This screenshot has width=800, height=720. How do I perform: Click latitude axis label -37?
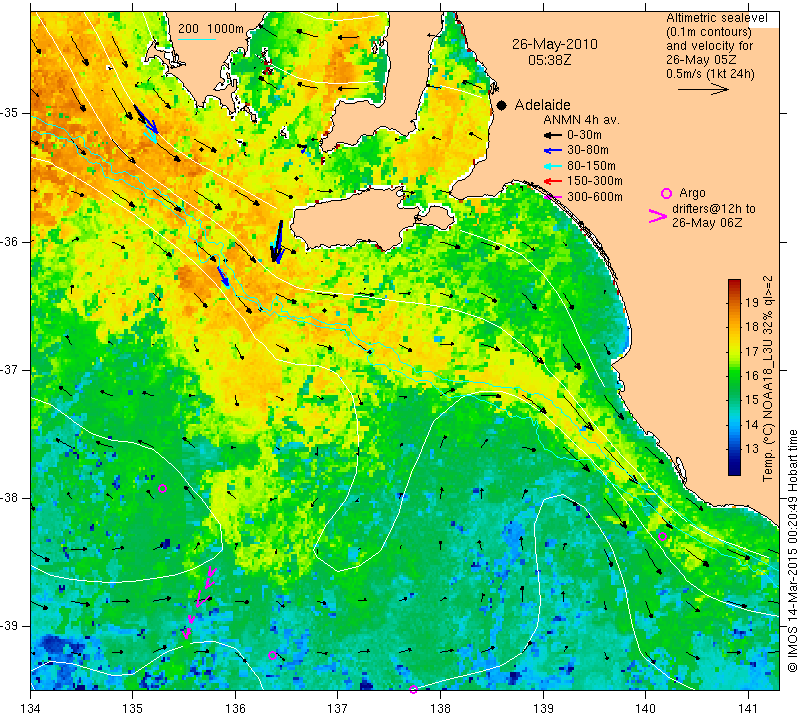pos(10,369)
